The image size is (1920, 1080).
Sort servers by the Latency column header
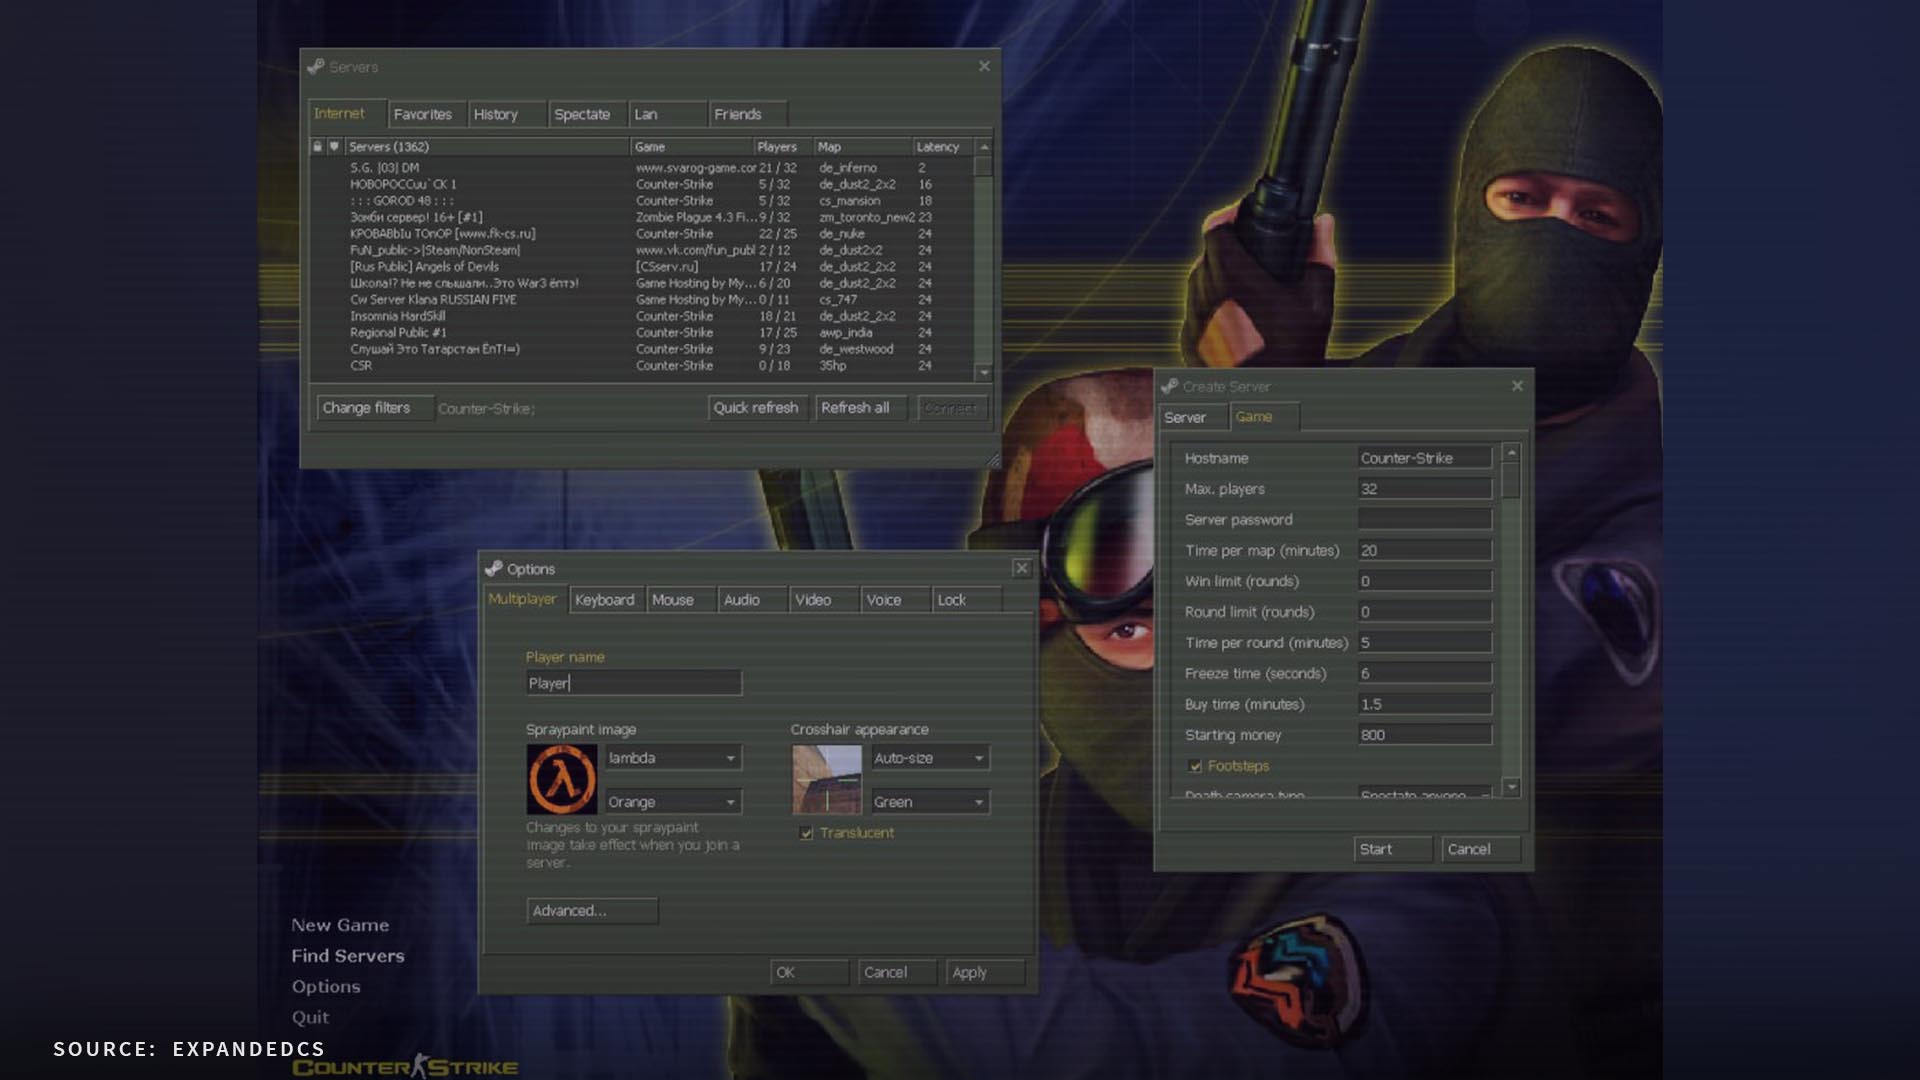(942, 147)
